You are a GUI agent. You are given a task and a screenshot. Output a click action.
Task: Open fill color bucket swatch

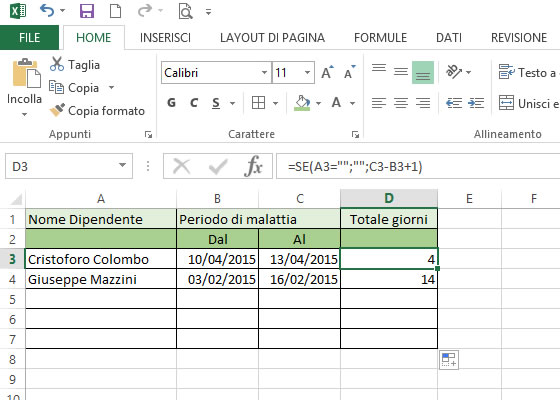point(302,103)
